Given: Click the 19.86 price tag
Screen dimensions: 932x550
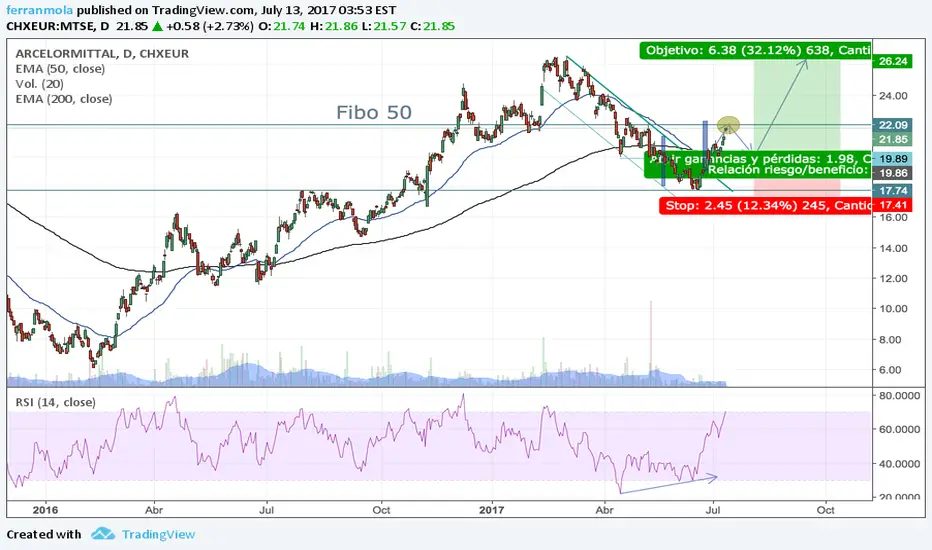Looking at the screenshot, I should coord(892,173).
